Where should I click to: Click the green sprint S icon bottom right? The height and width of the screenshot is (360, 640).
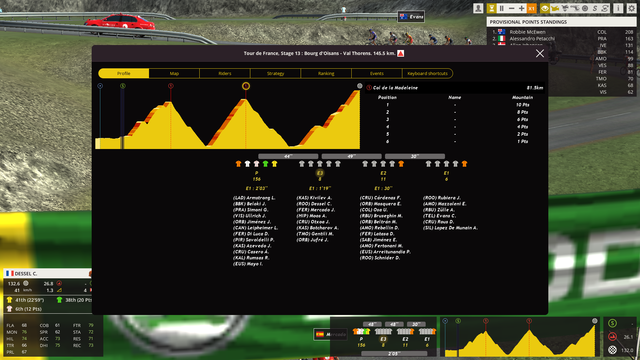point(612,324)
